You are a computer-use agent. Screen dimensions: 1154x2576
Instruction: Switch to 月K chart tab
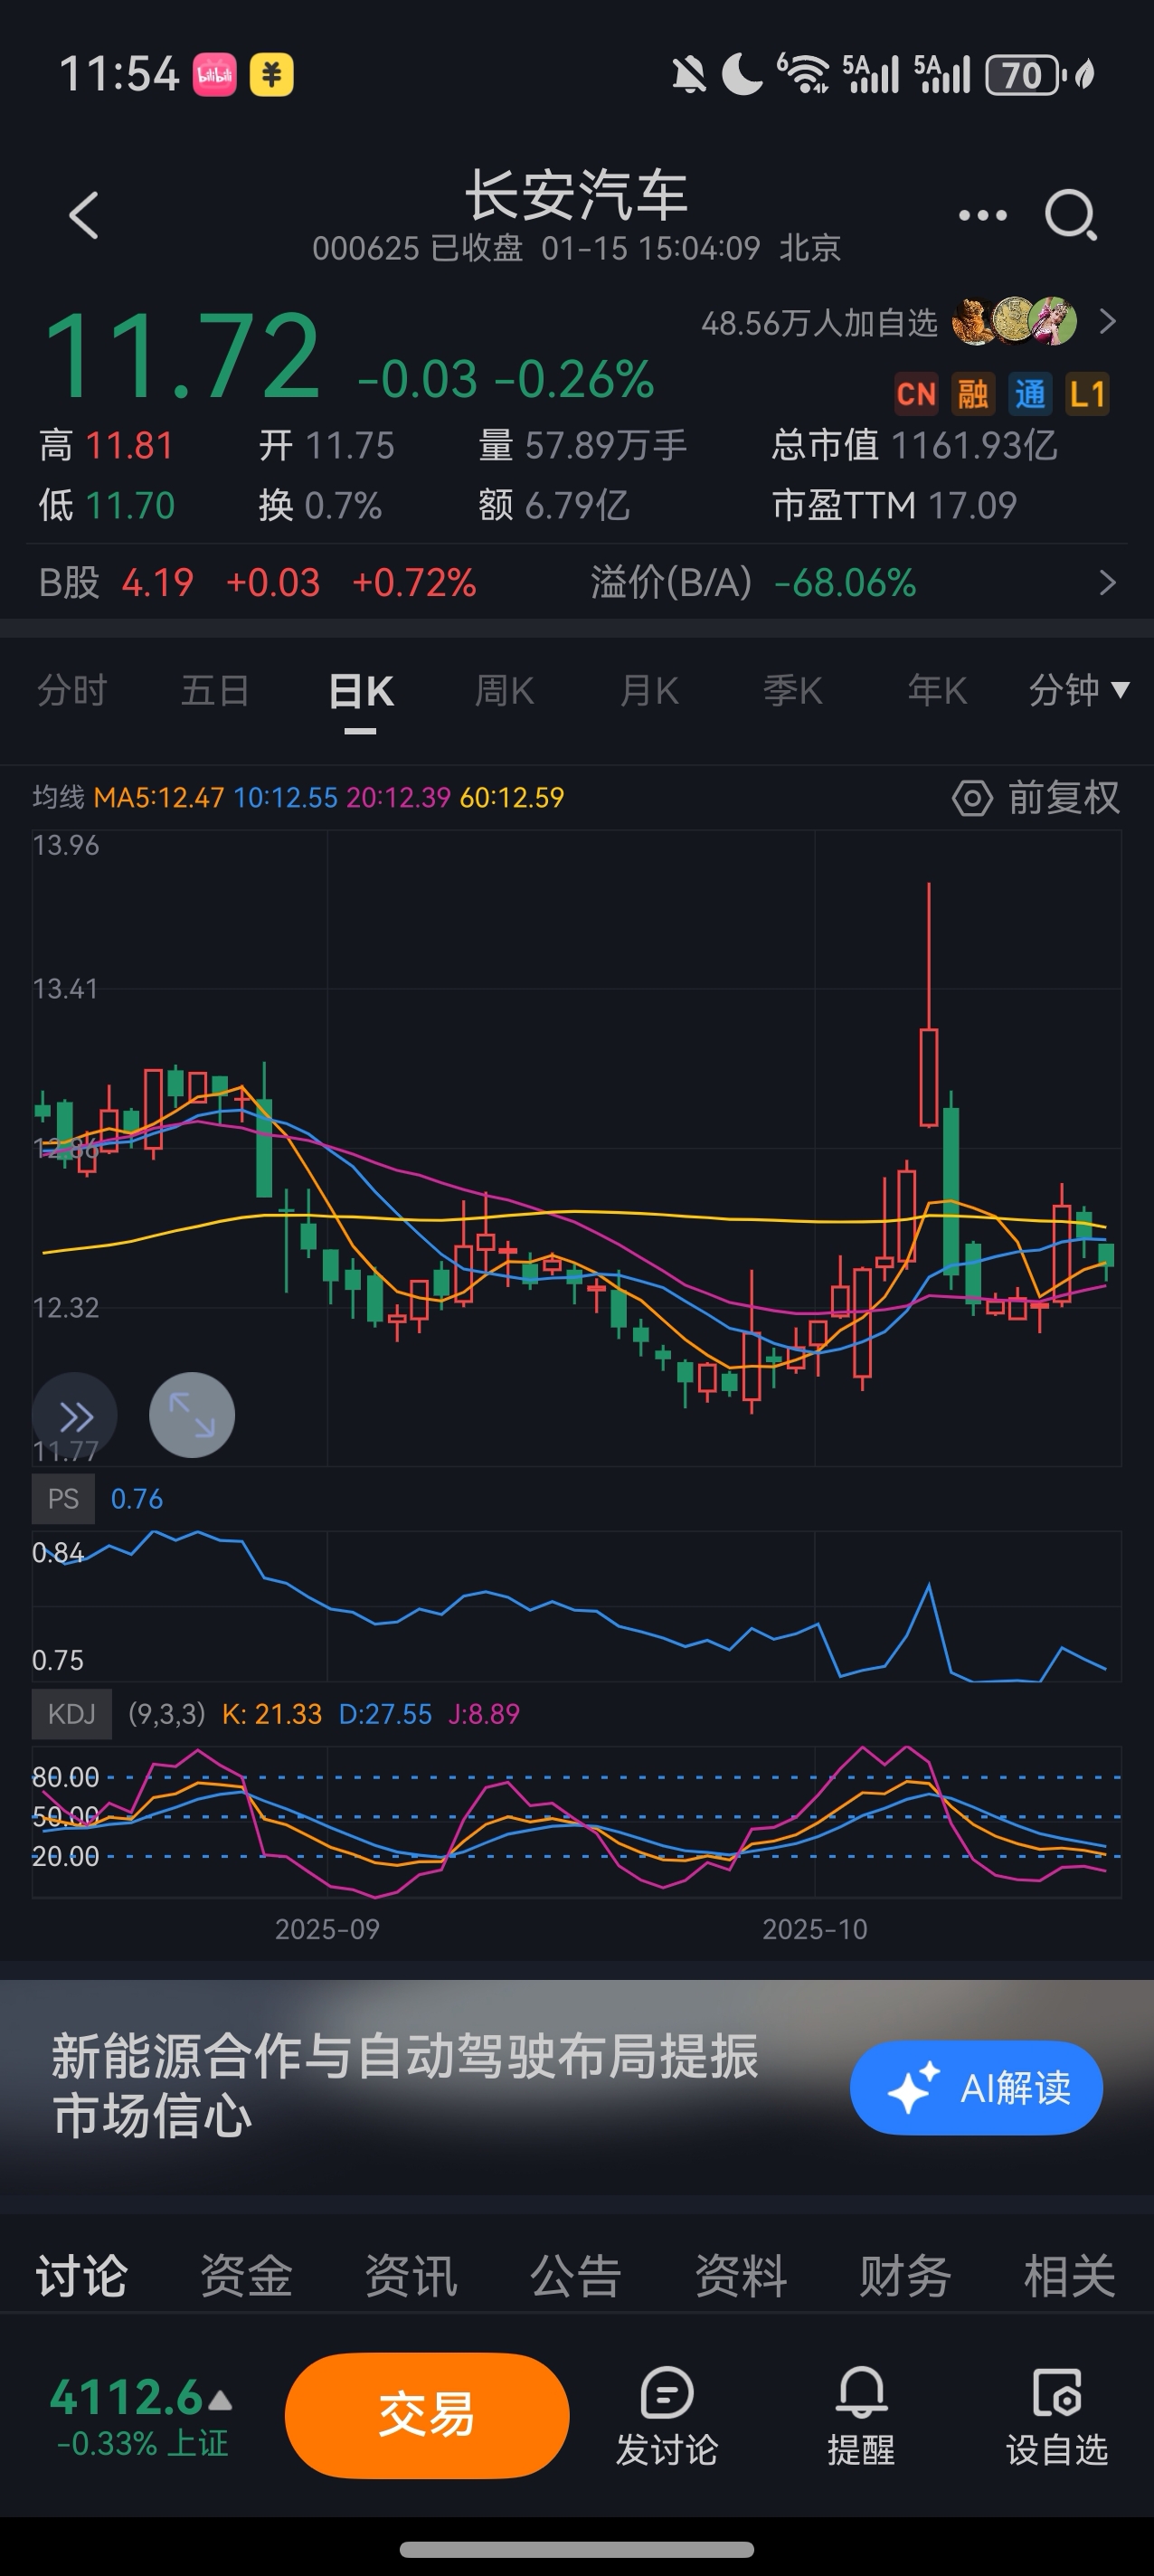649,691
